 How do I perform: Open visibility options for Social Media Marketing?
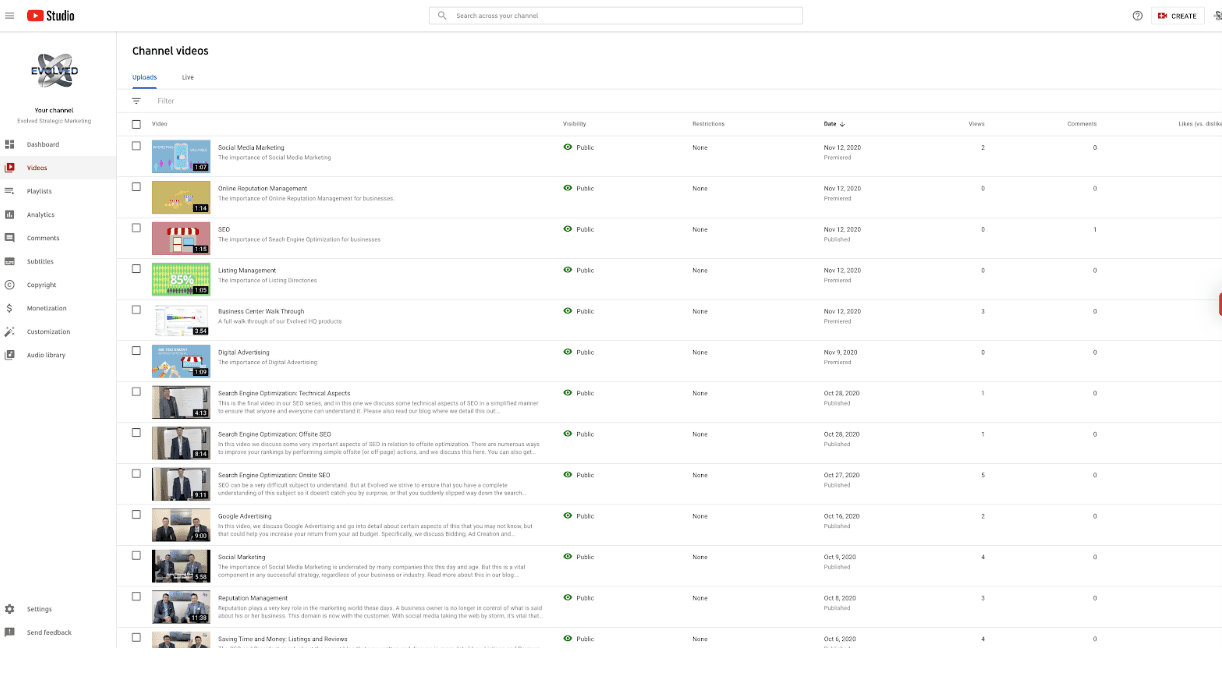point(579,147)
